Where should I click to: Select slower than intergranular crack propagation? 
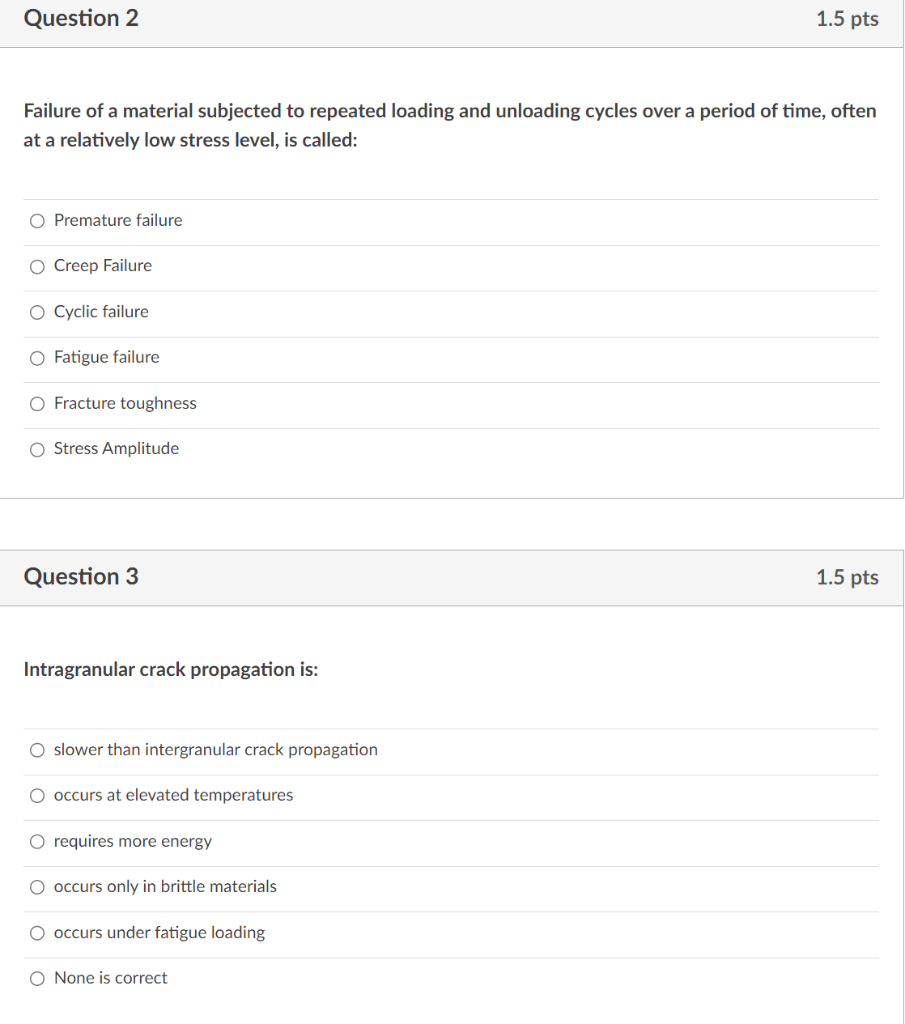tap(37, 750)
